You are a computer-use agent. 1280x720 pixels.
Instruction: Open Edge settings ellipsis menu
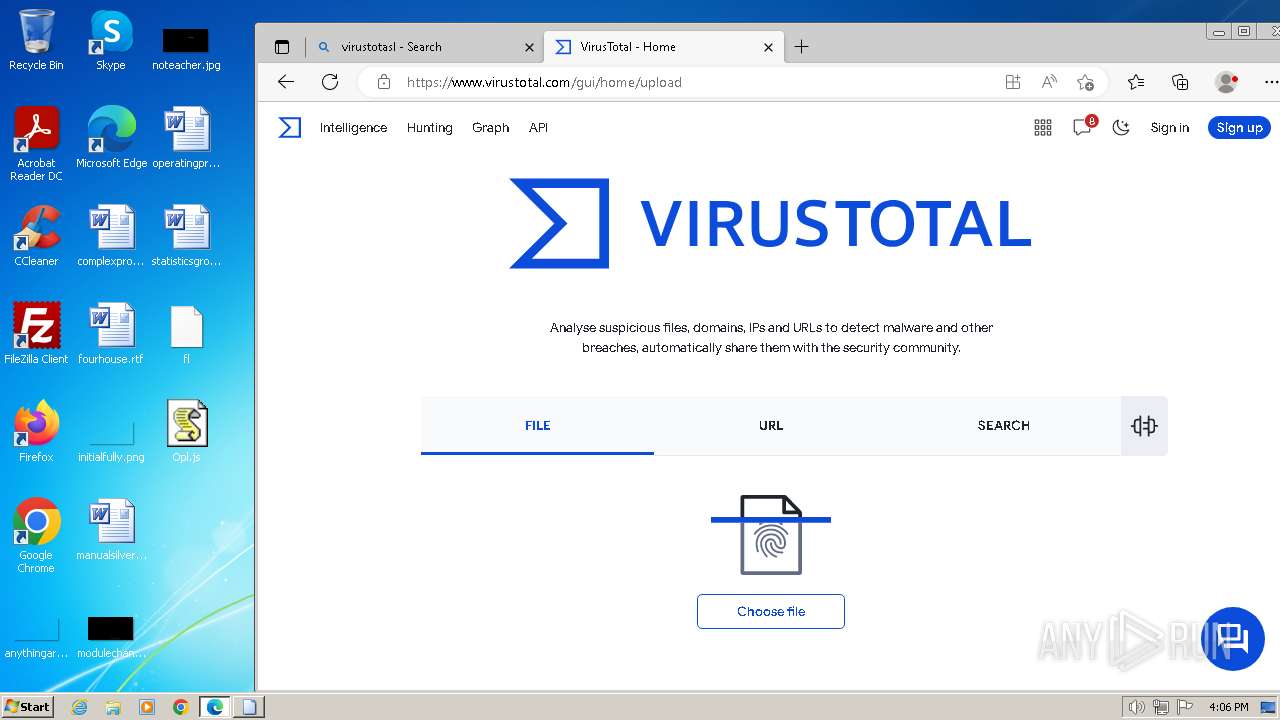pos(1270,82)
